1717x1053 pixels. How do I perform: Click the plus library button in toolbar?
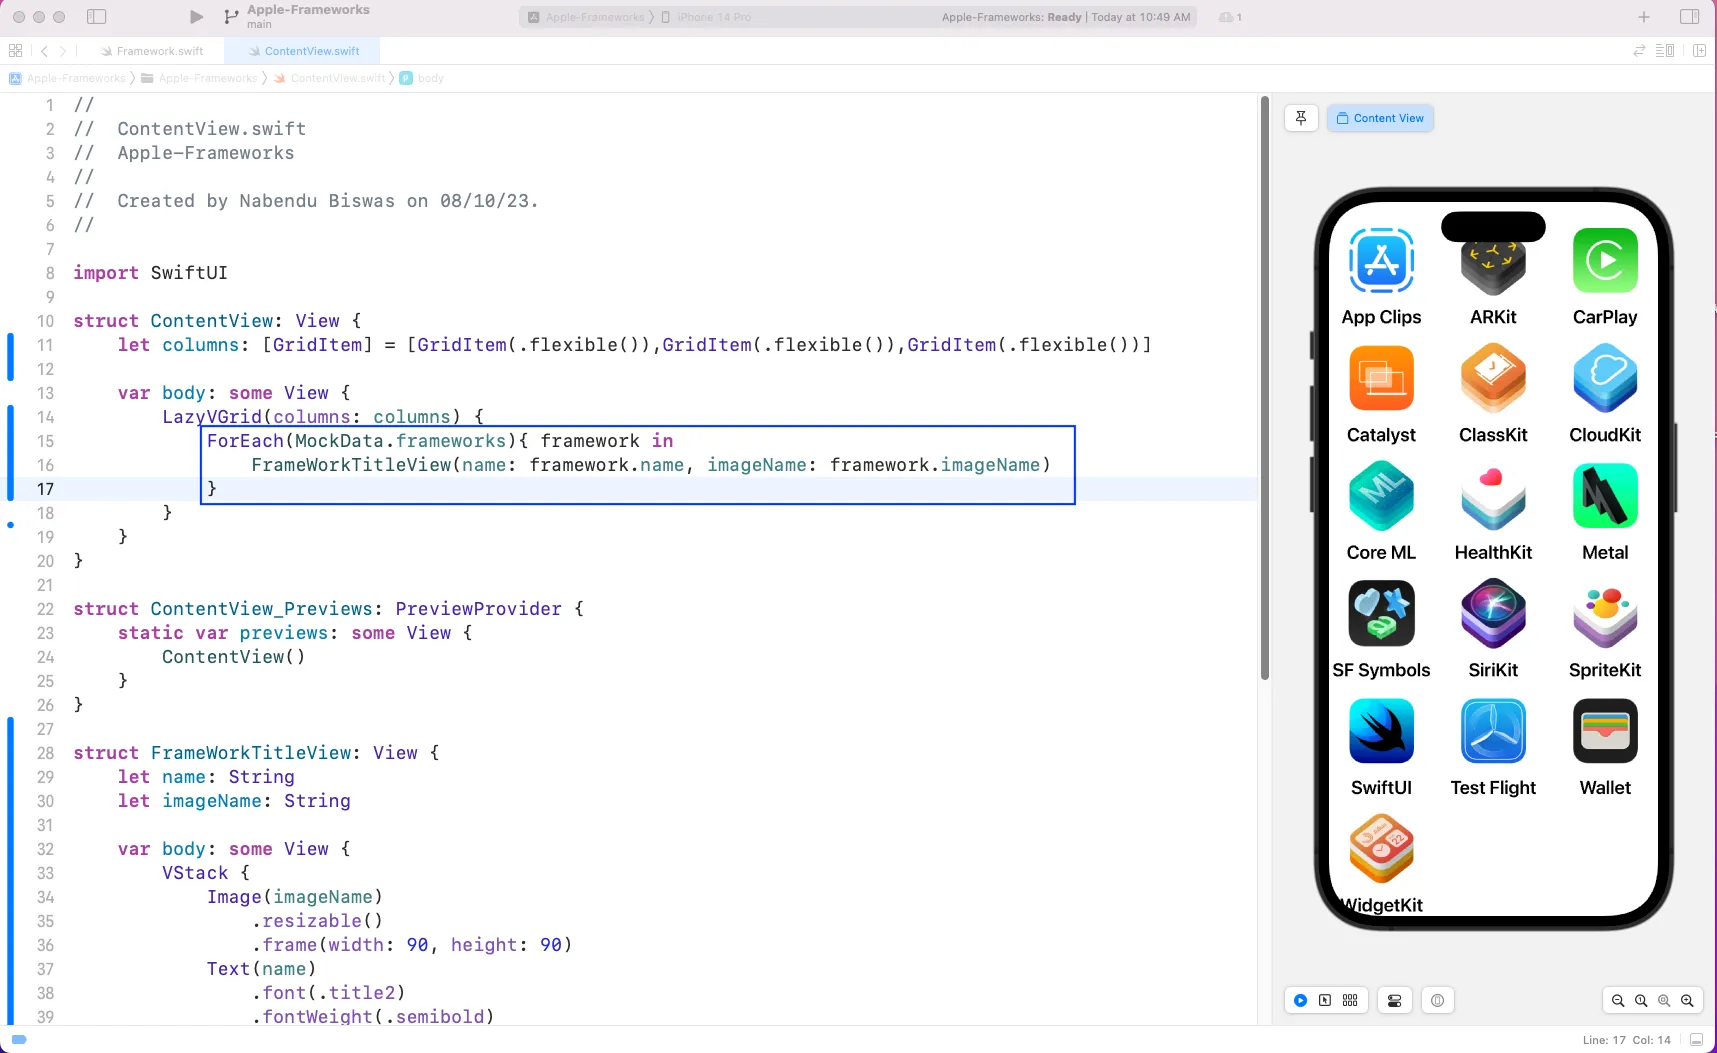1644,17
